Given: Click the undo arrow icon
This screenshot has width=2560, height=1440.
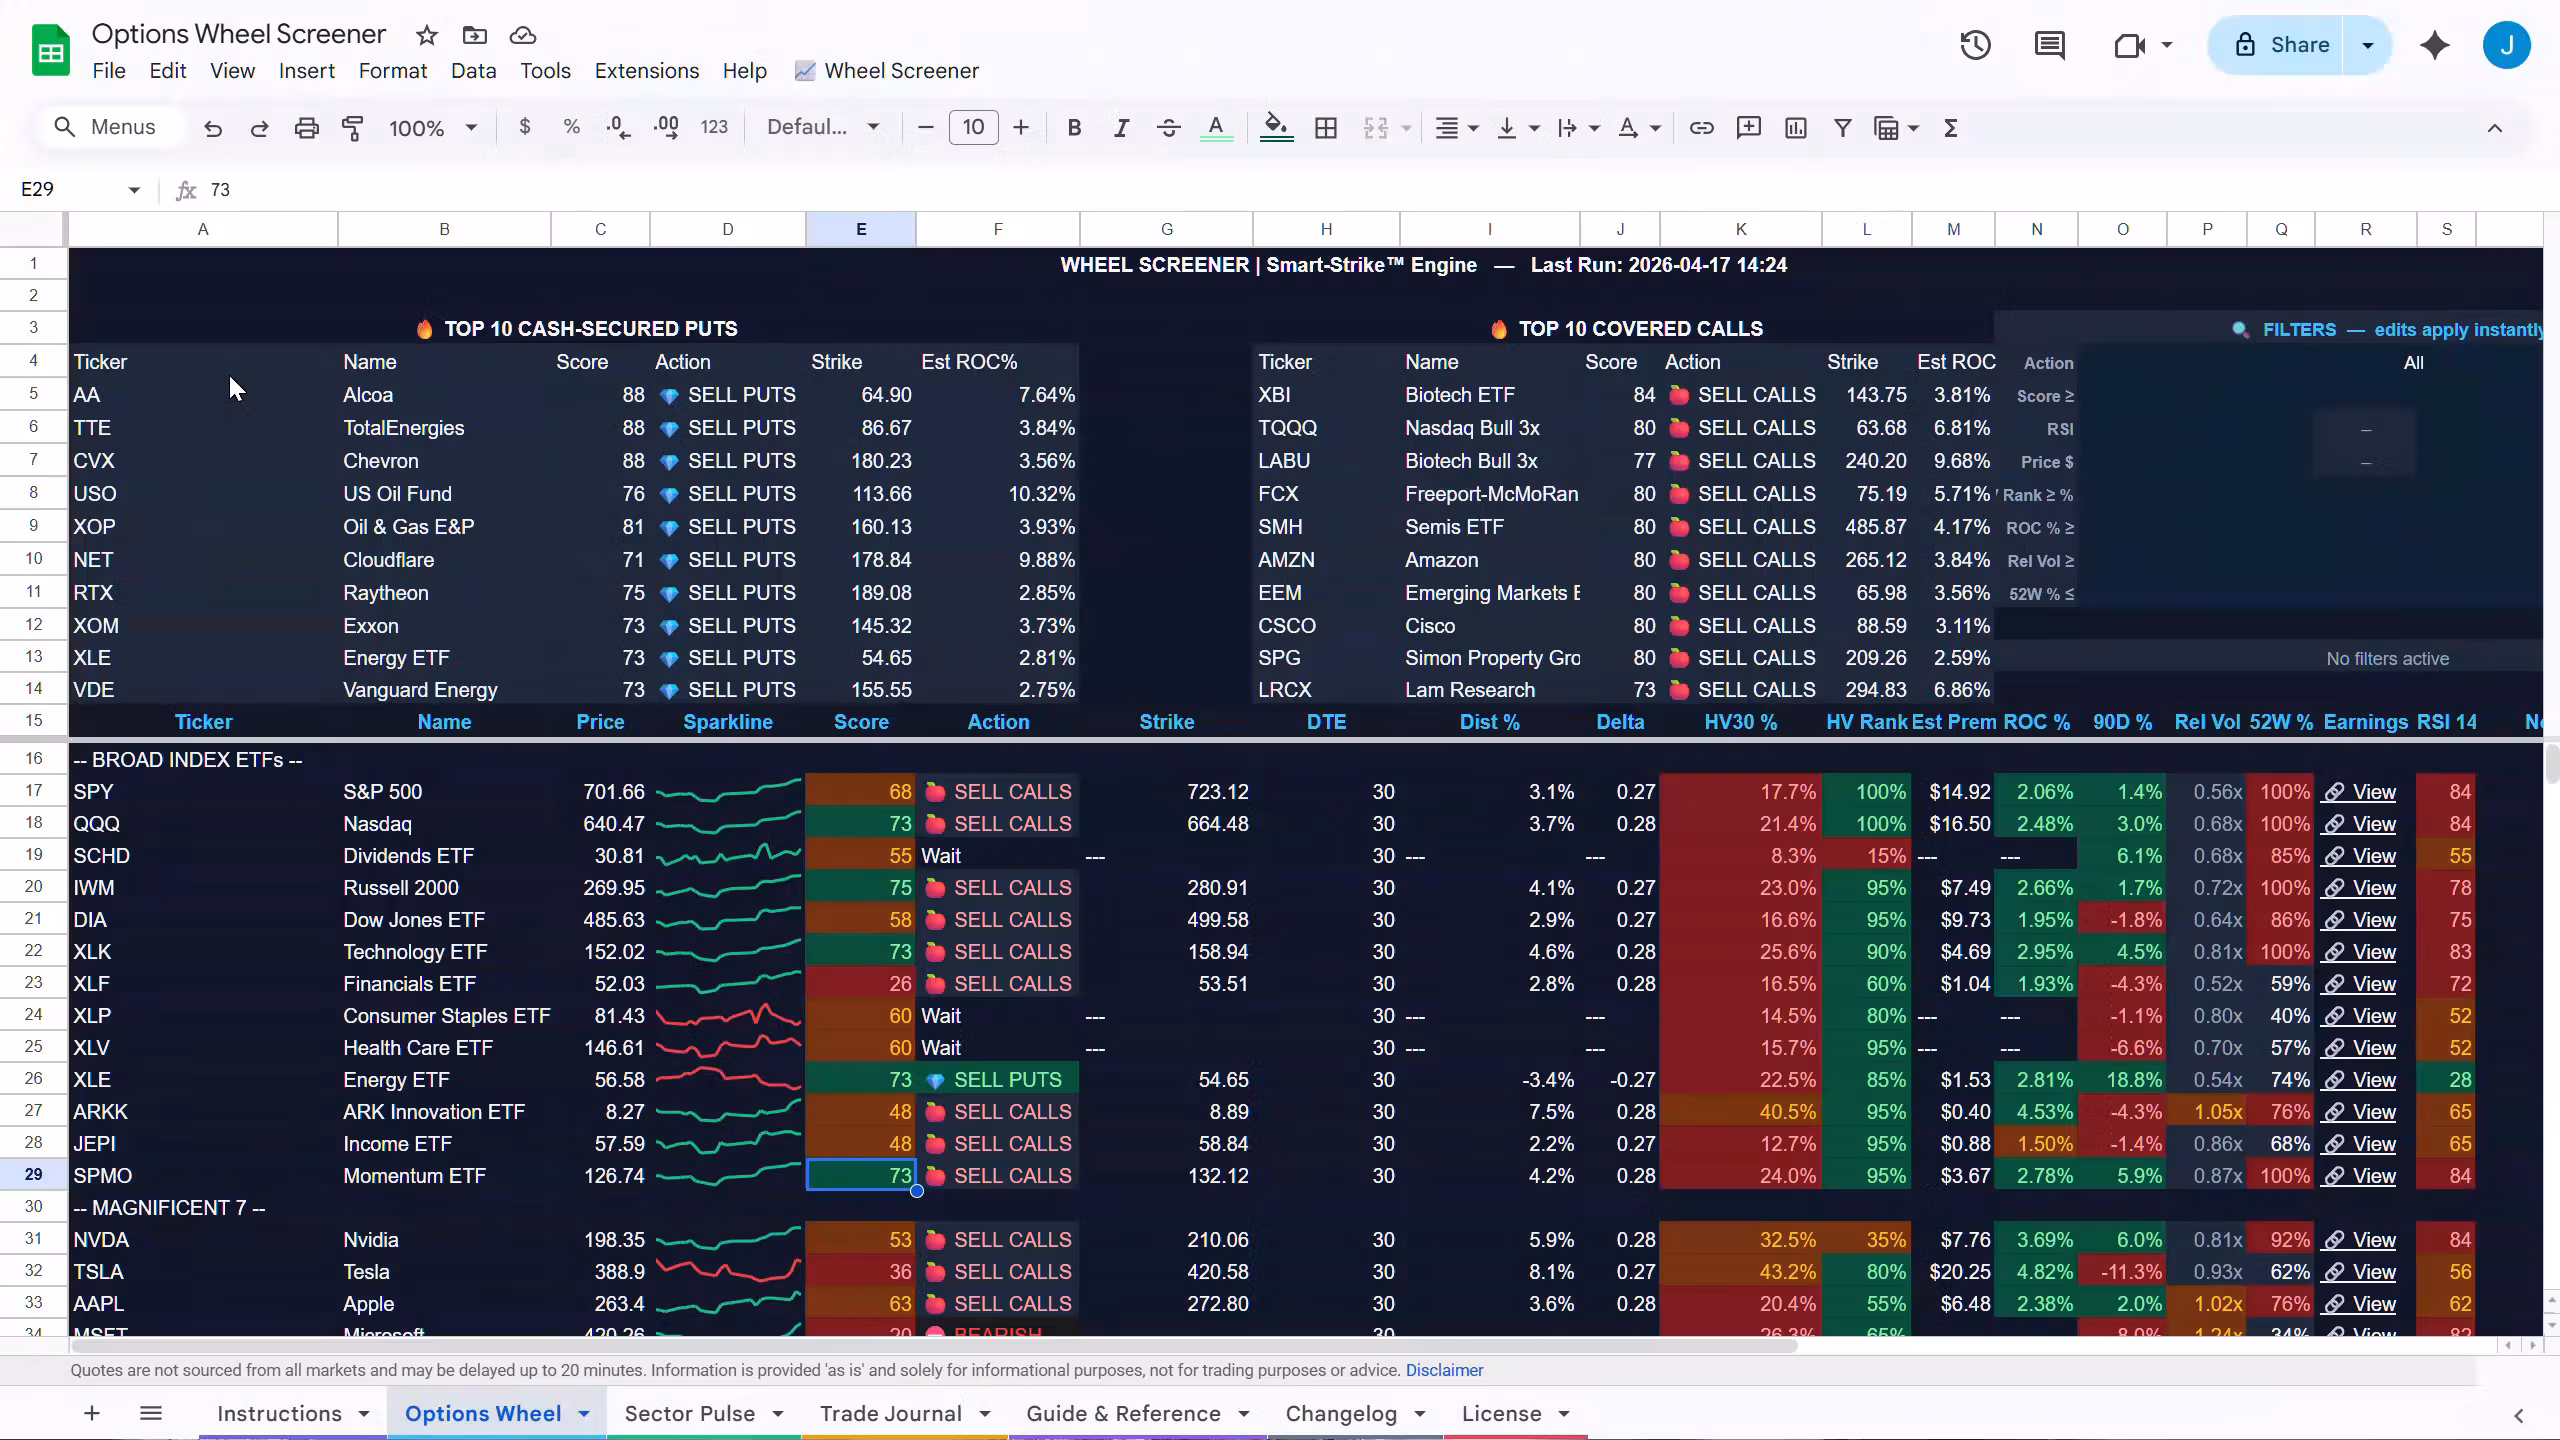Looking at the screenshot, I should coord(212,128).
